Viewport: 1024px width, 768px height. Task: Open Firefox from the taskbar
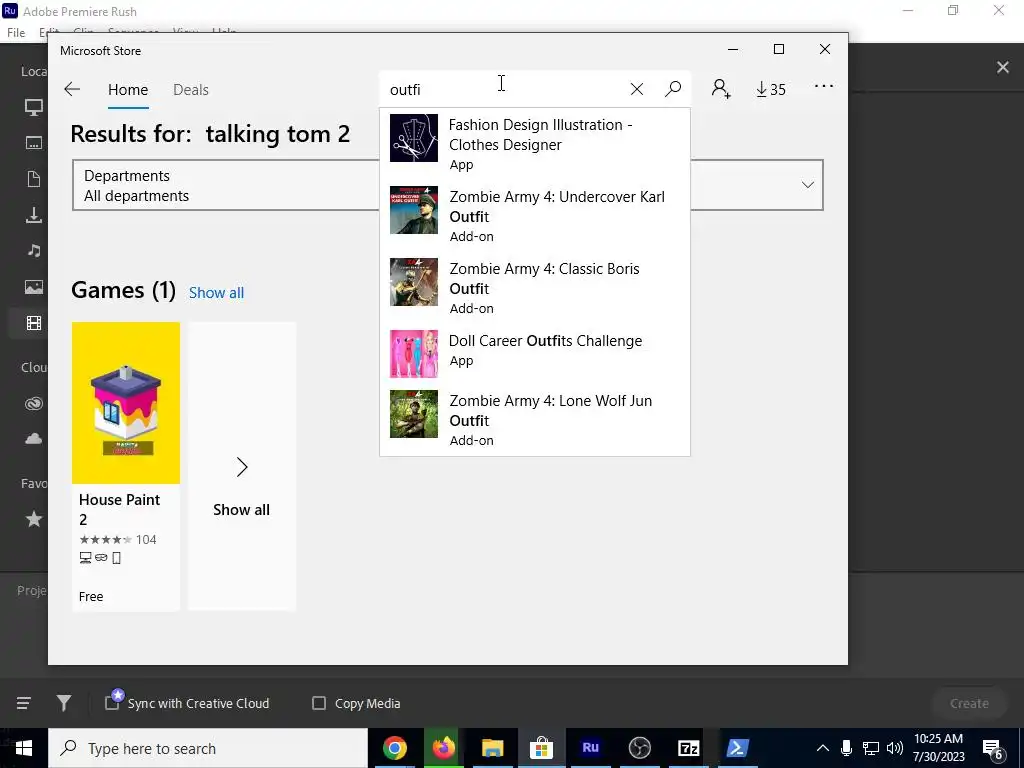tap(444, 748)
